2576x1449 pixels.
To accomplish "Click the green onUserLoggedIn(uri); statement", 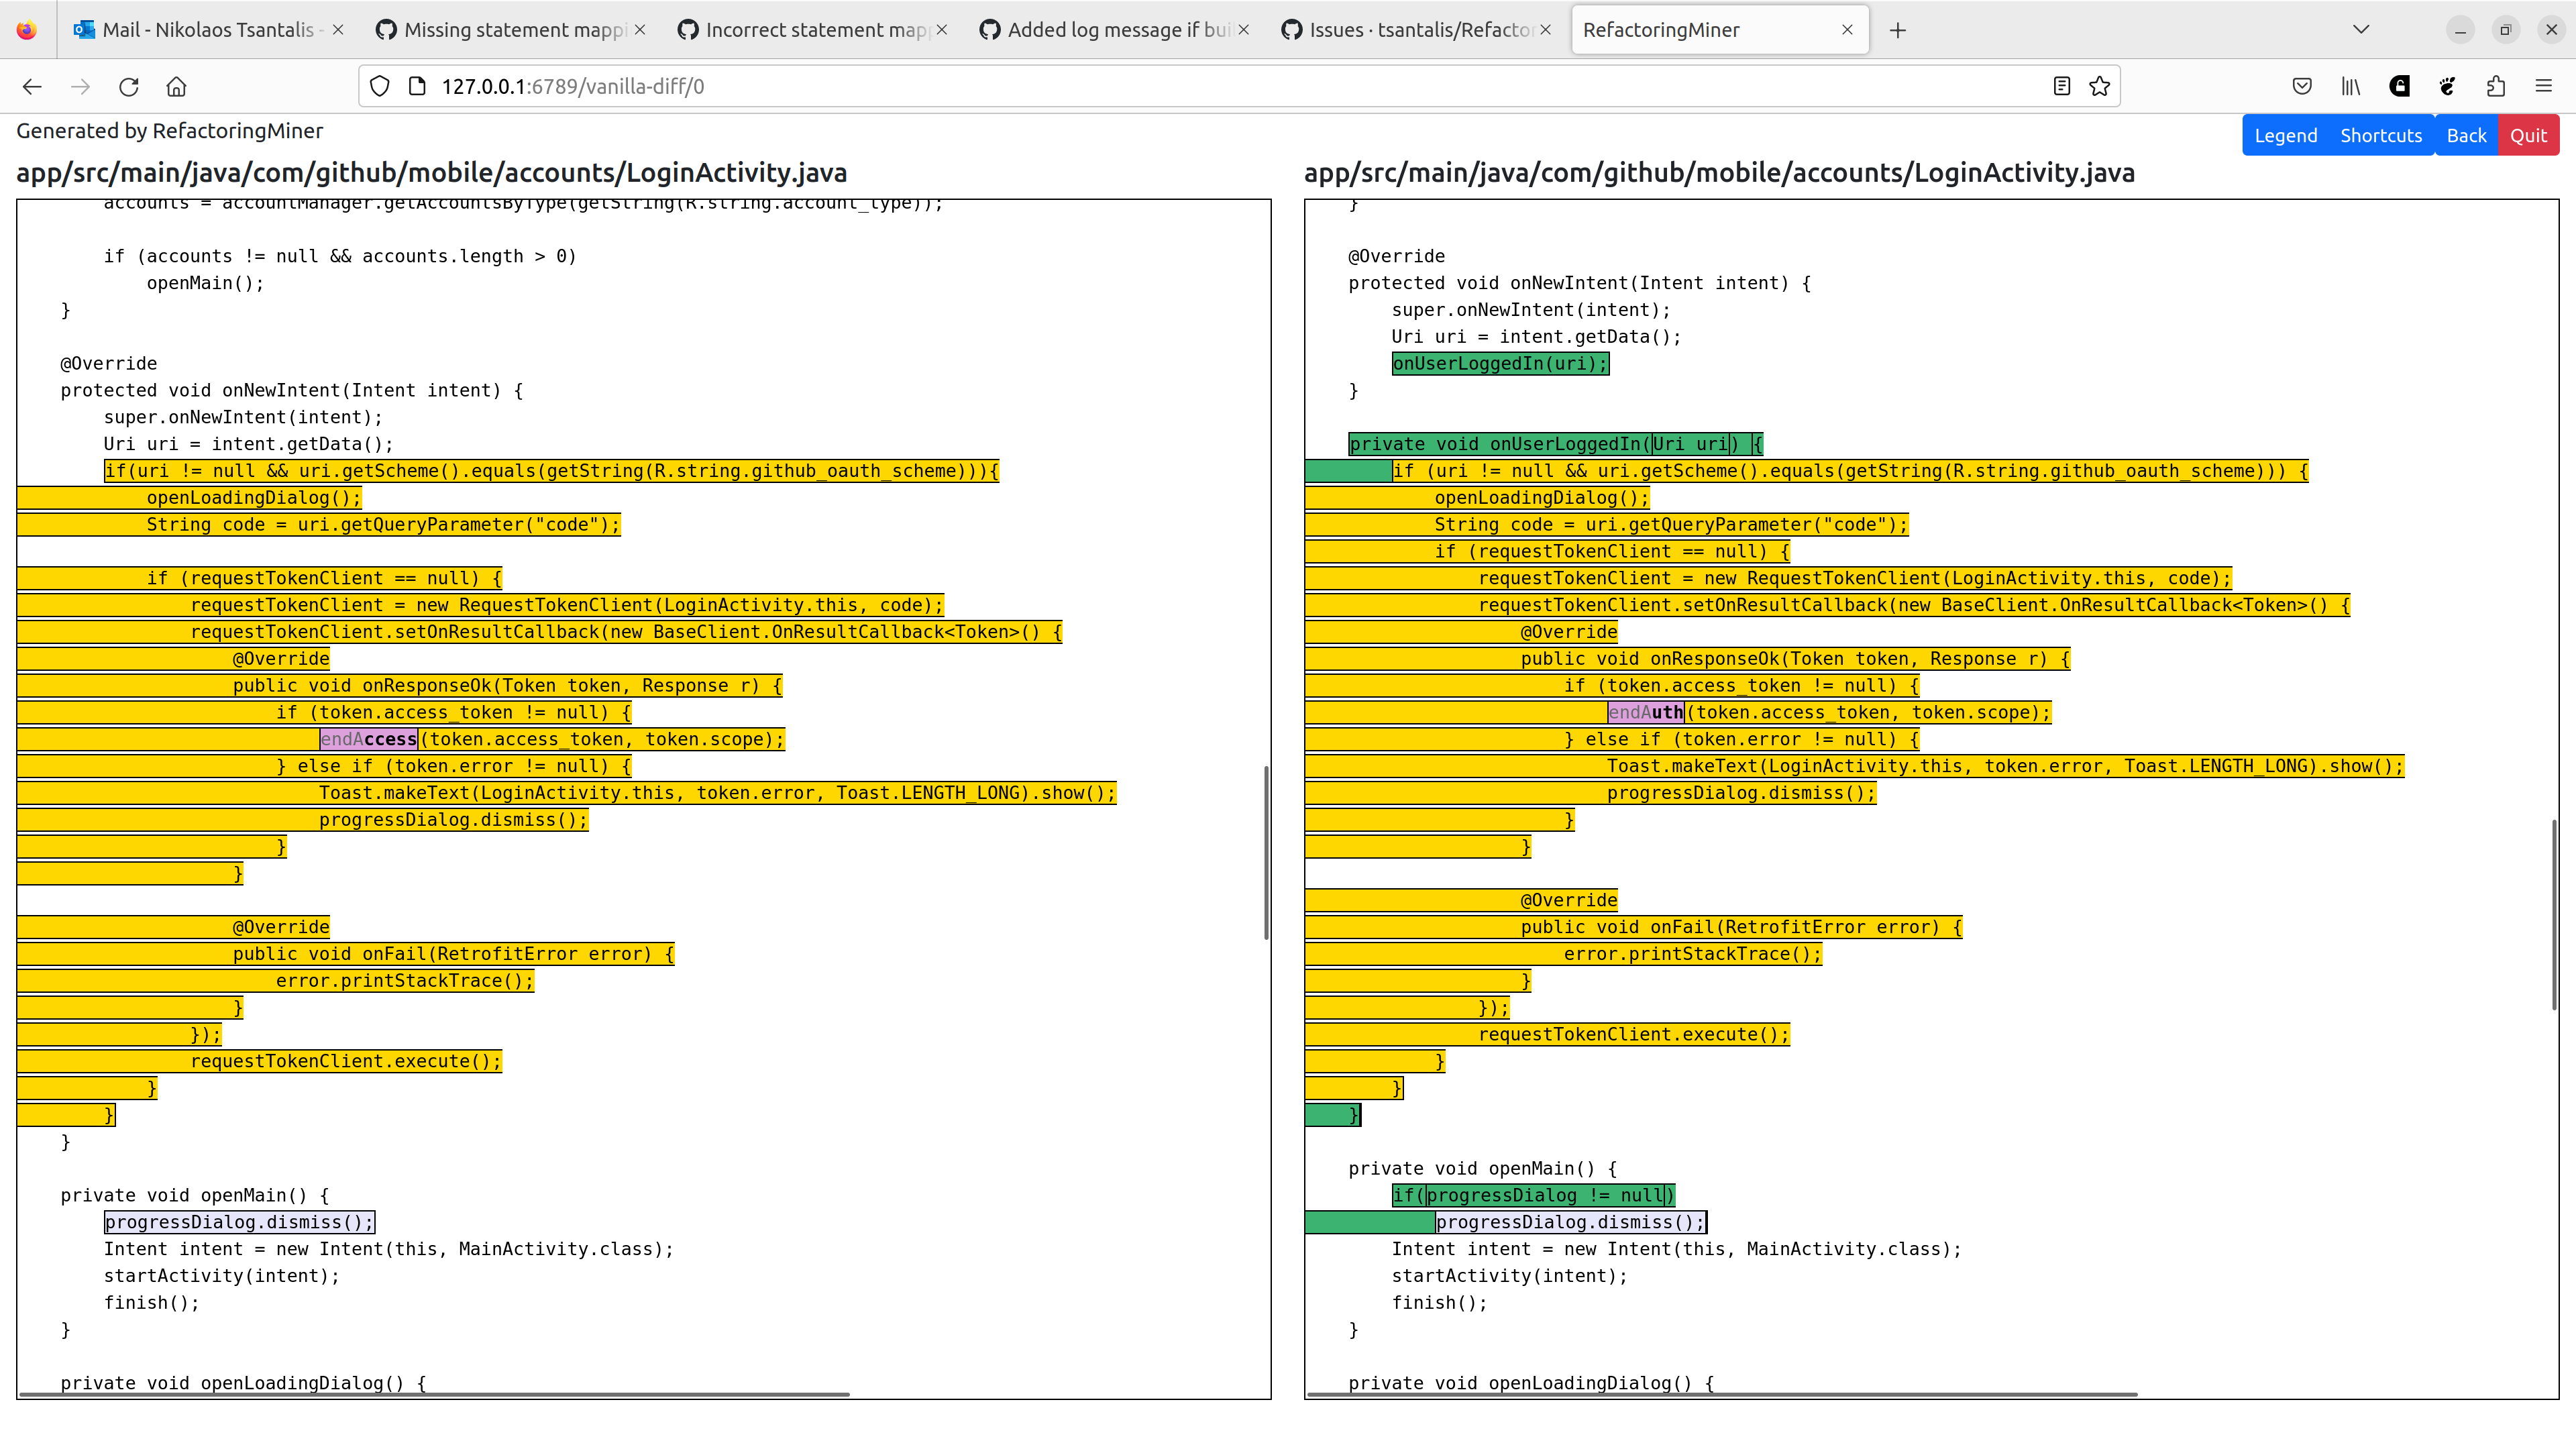I will (1500, 364).
